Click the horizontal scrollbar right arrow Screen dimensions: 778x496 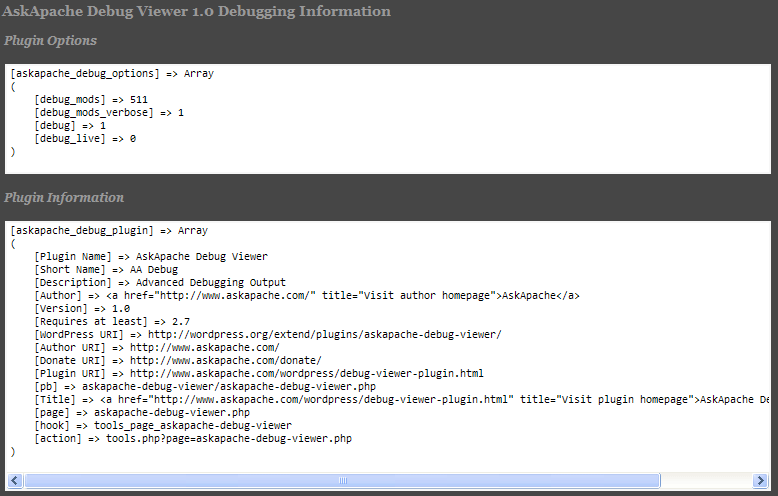[x=763, y=481]
